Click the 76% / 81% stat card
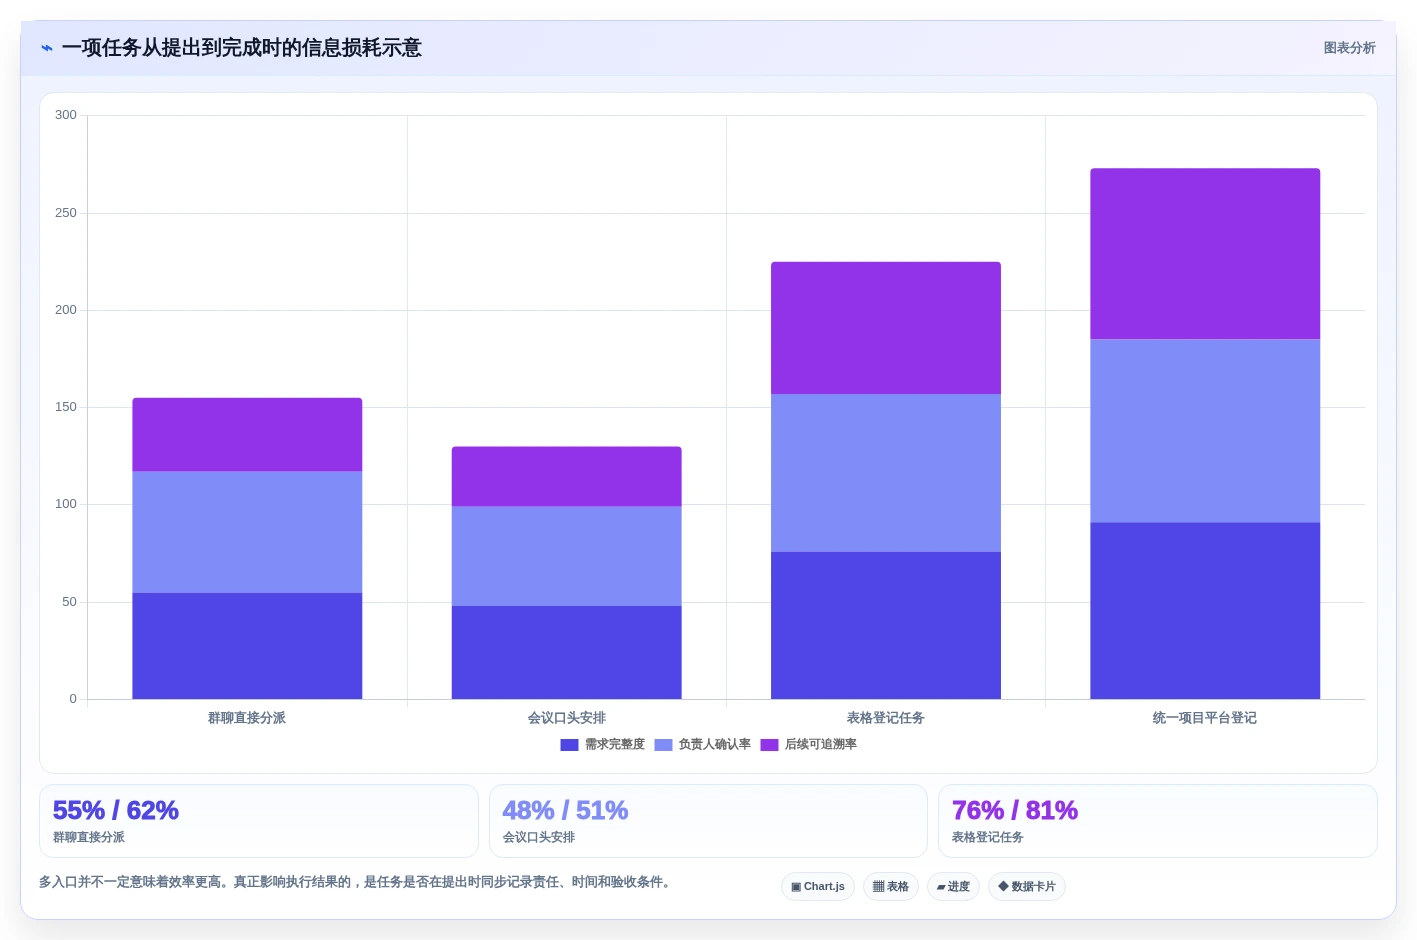Screen dimensions: 1417x940 click(x=1158, y=821)
